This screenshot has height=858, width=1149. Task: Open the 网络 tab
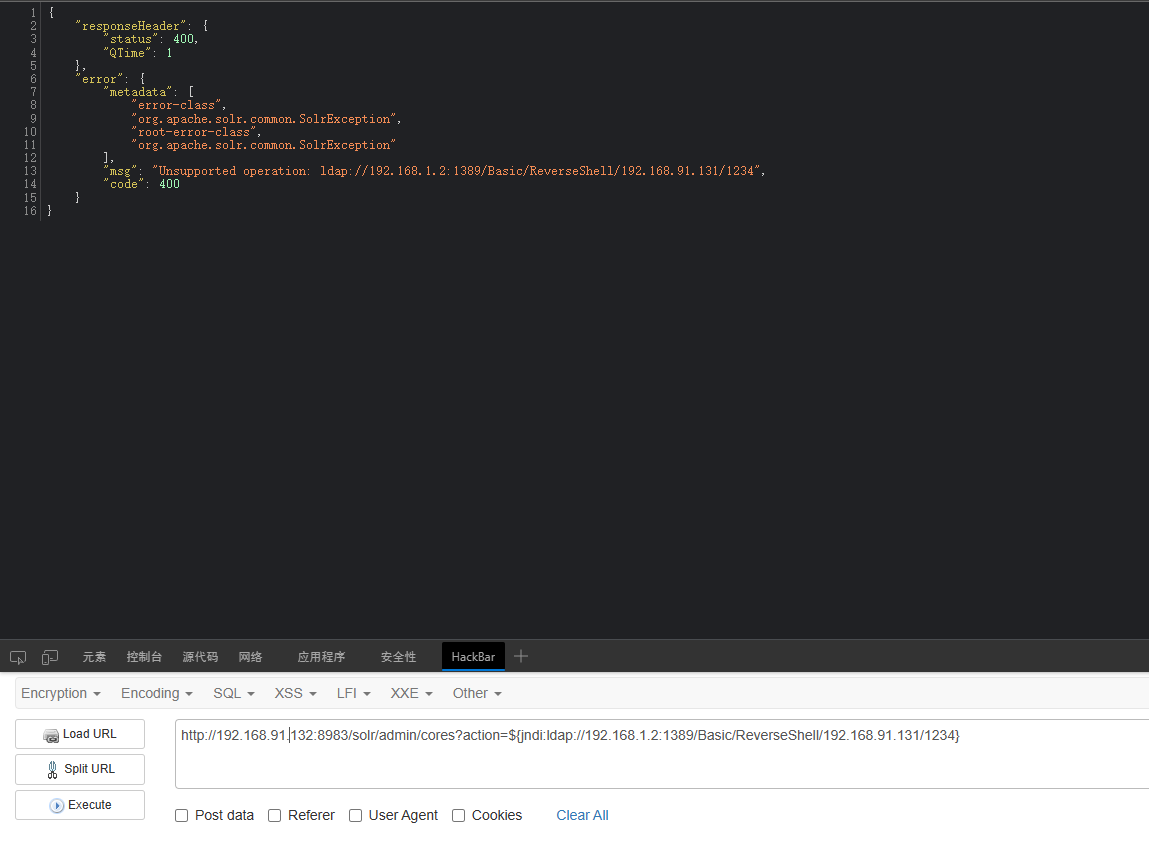251,657
